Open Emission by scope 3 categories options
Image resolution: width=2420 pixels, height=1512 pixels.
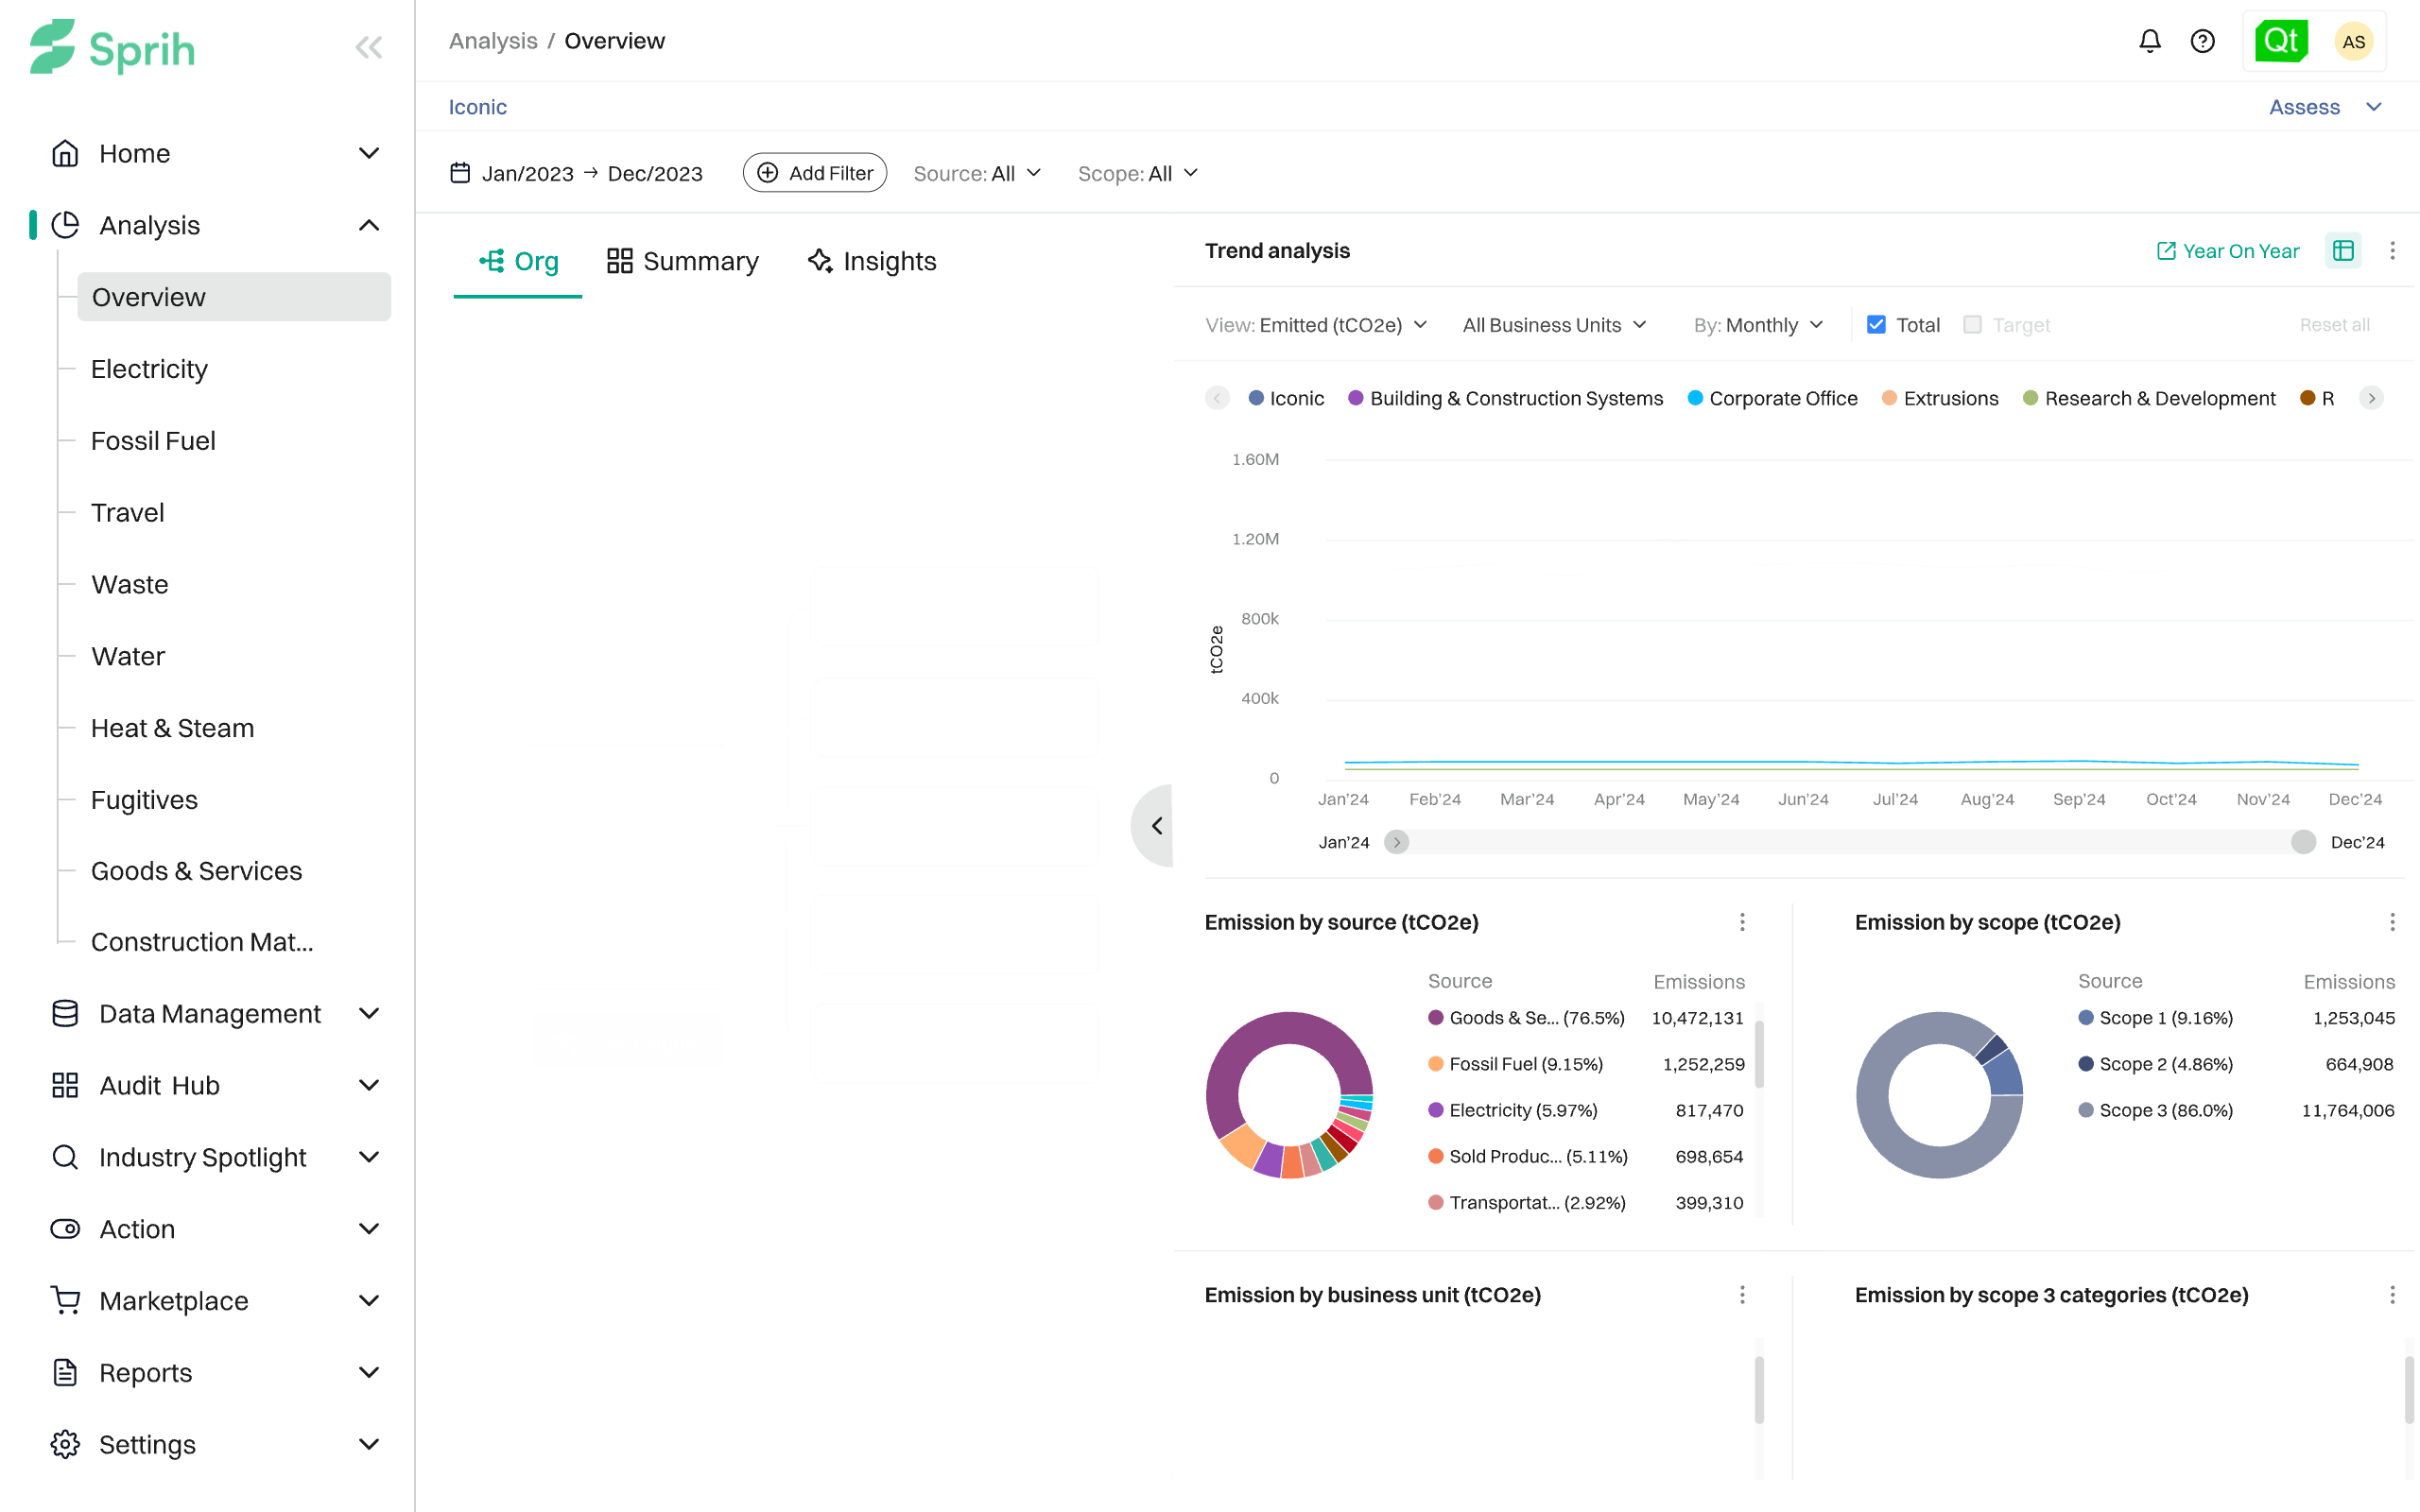click(x=2392, y=1295)
